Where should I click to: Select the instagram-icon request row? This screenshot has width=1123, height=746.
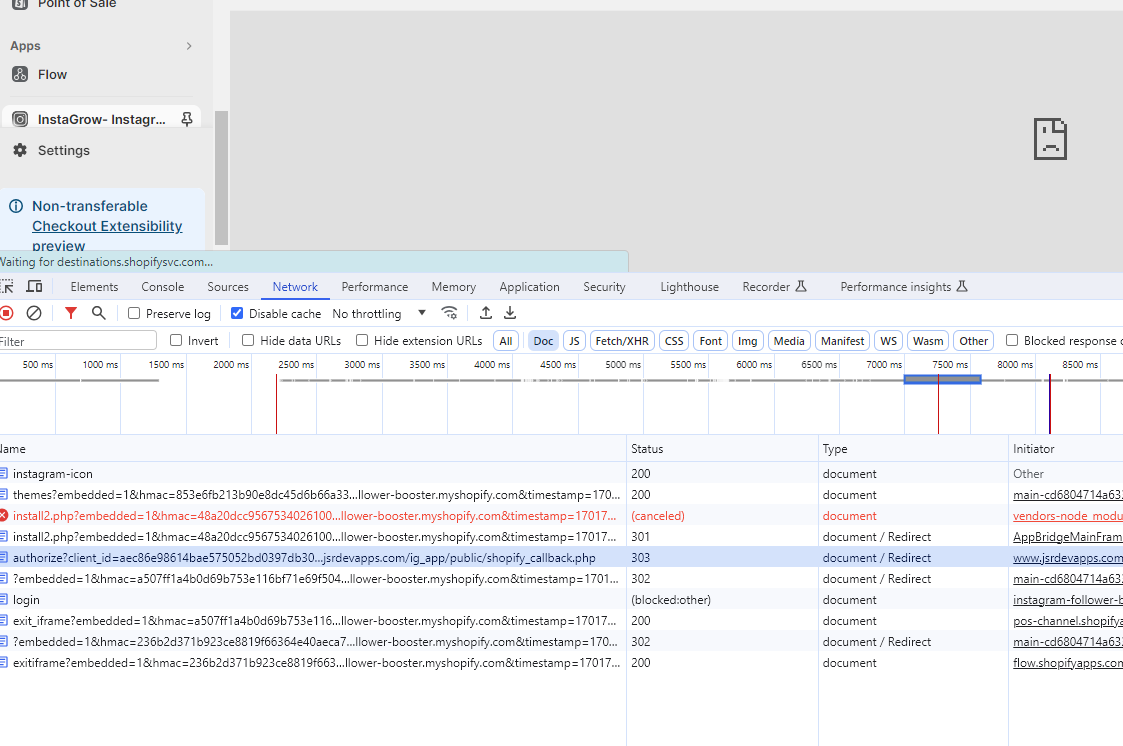point(562,474)
